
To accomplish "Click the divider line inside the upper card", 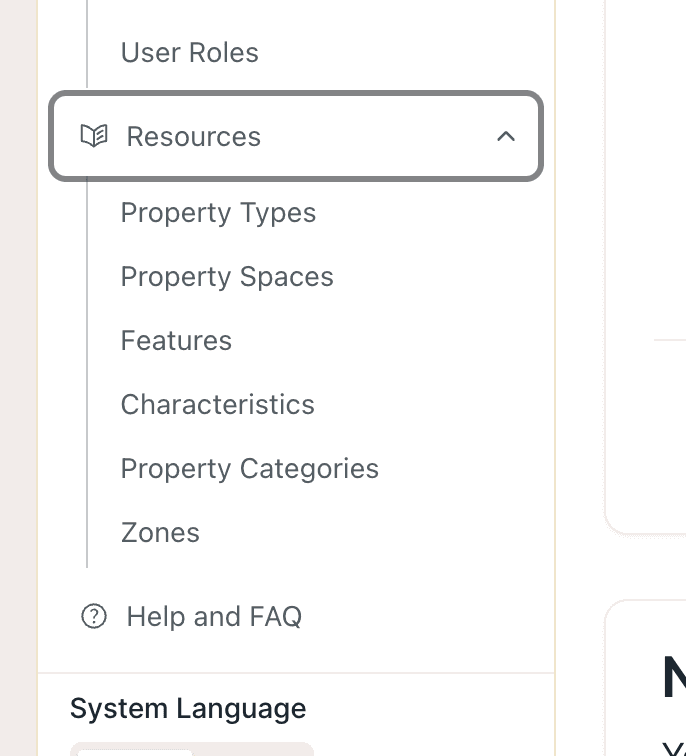I will [x=669, y=340].
